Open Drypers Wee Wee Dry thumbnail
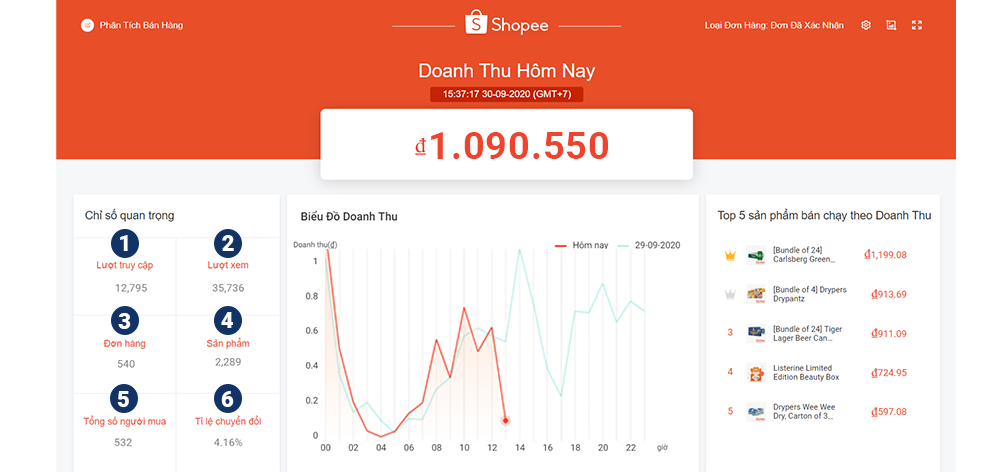1000x472 pixels. pos(756,411)
